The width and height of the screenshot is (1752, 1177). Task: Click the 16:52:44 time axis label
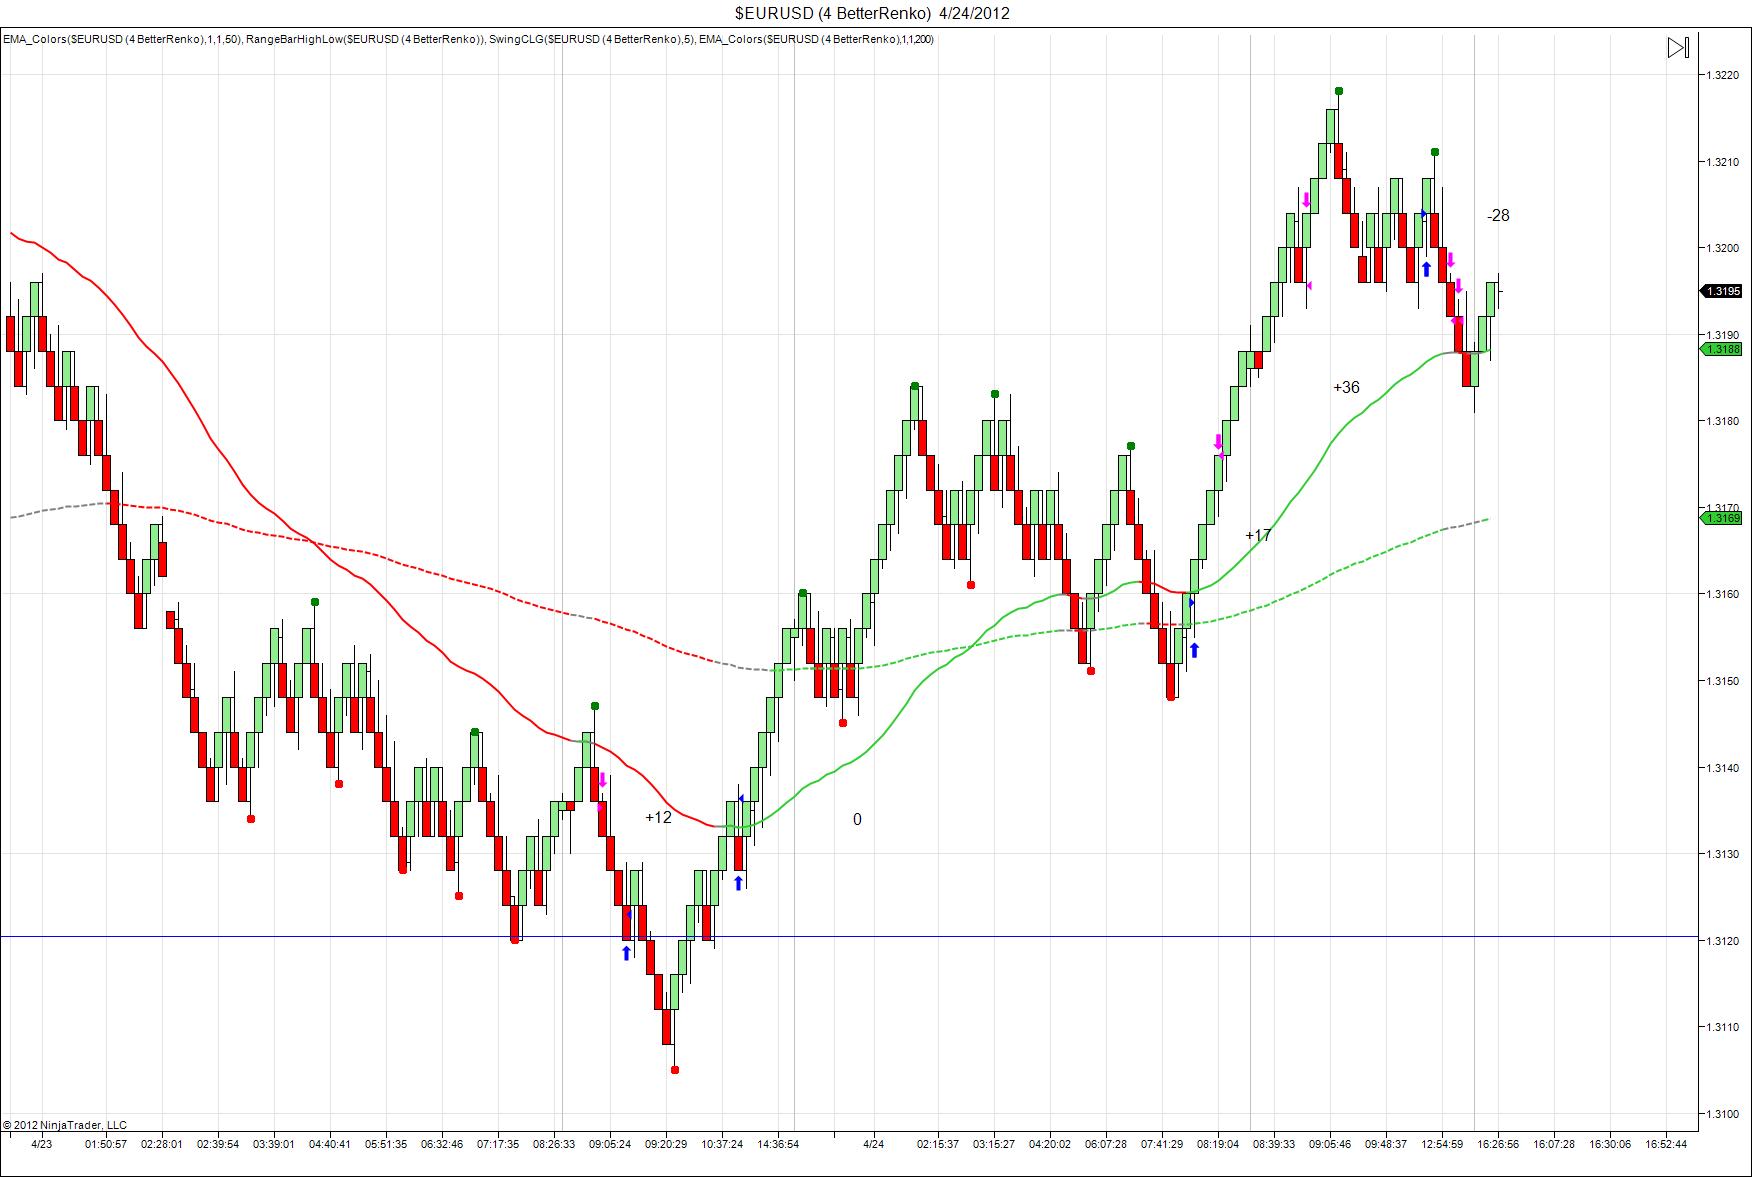coord(1665,1144)
